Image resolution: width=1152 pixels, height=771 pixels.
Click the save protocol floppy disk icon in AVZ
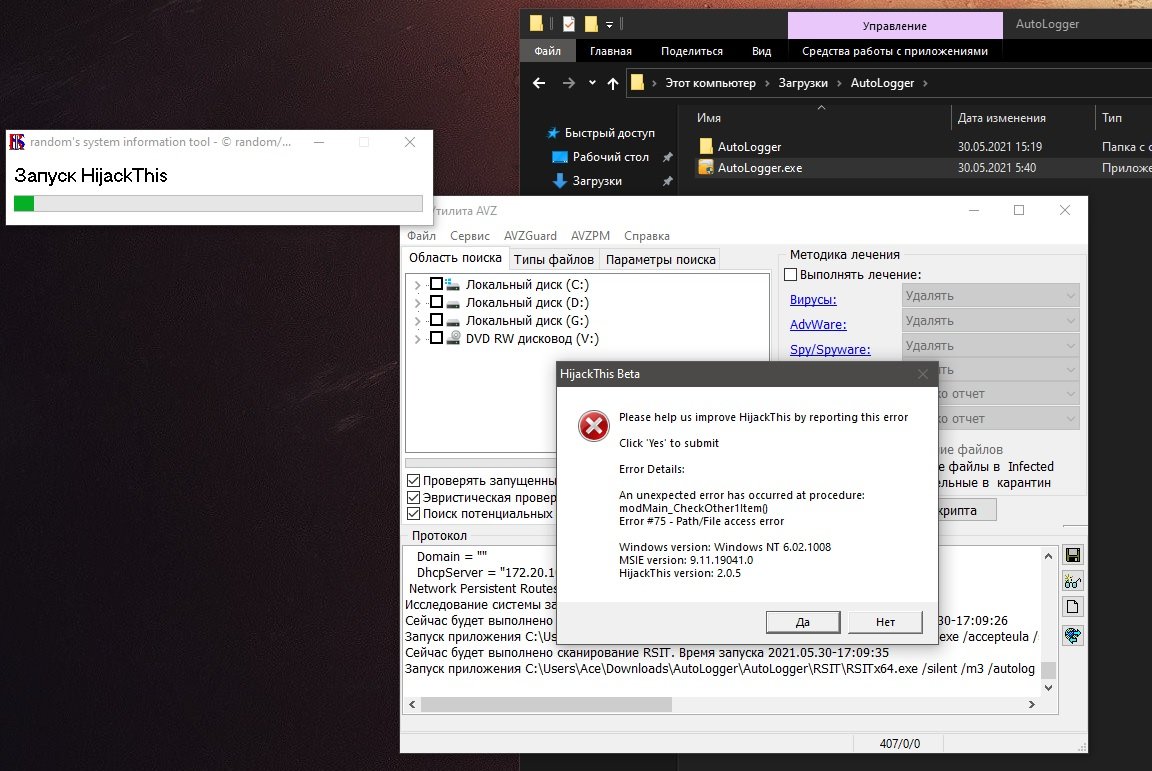(1072, 555)
